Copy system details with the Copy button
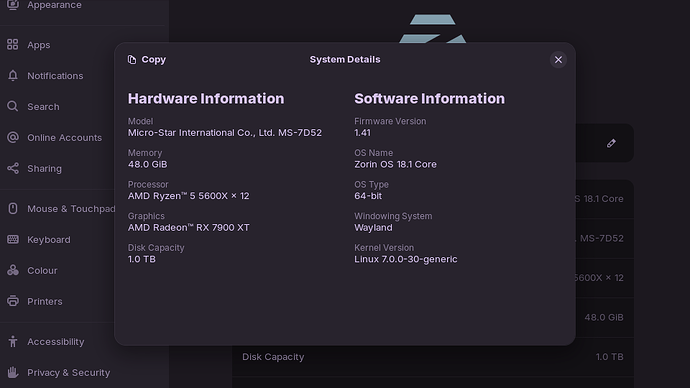The height and width of the screenshot is (388, 690). 147,59
